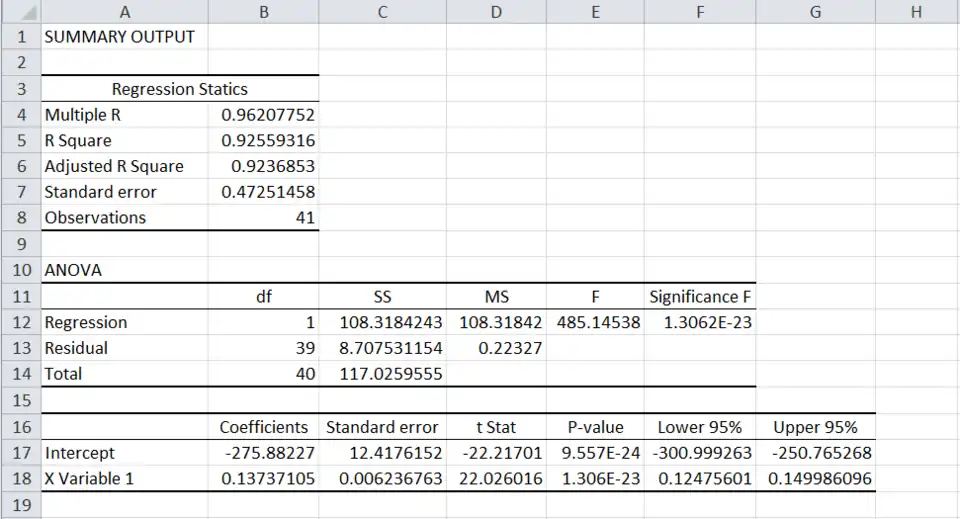This screenshot has height=519, width=960.
Task: Select the R Square value cell
Action: pos(264,141)
